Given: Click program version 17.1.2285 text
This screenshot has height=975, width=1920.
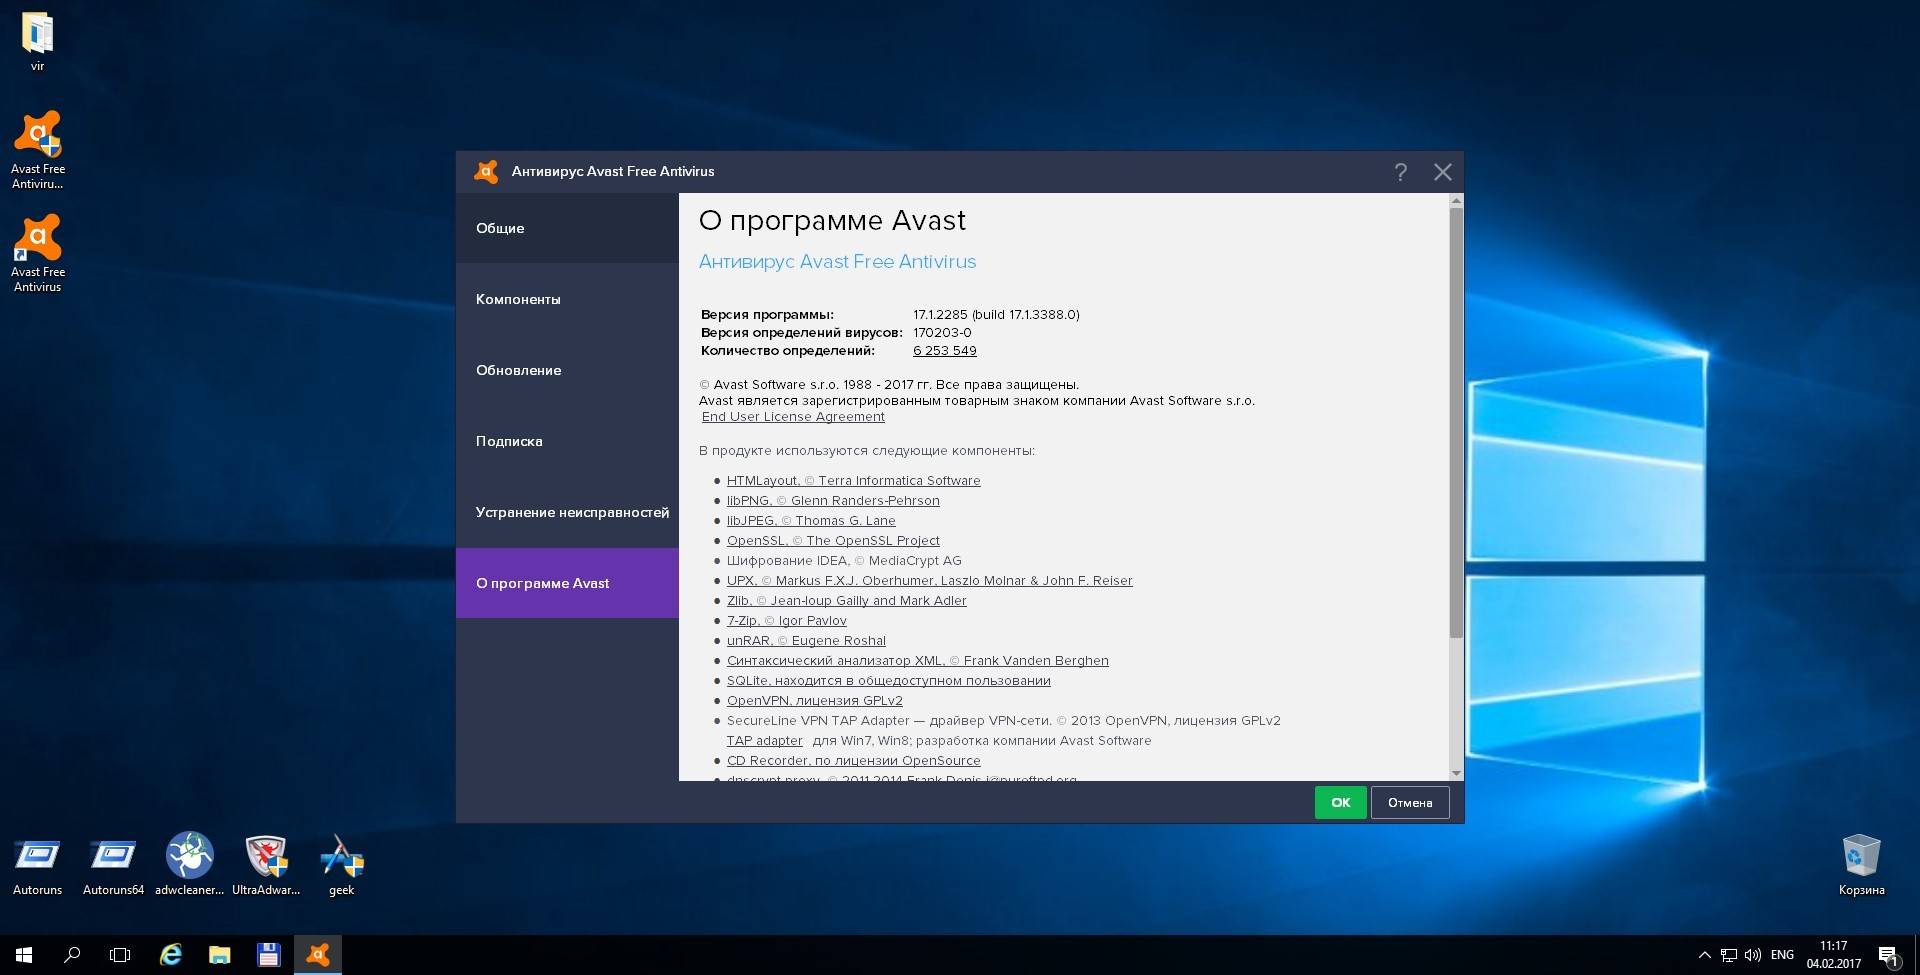Looking at the screenshot, I should tap(996, 315).
